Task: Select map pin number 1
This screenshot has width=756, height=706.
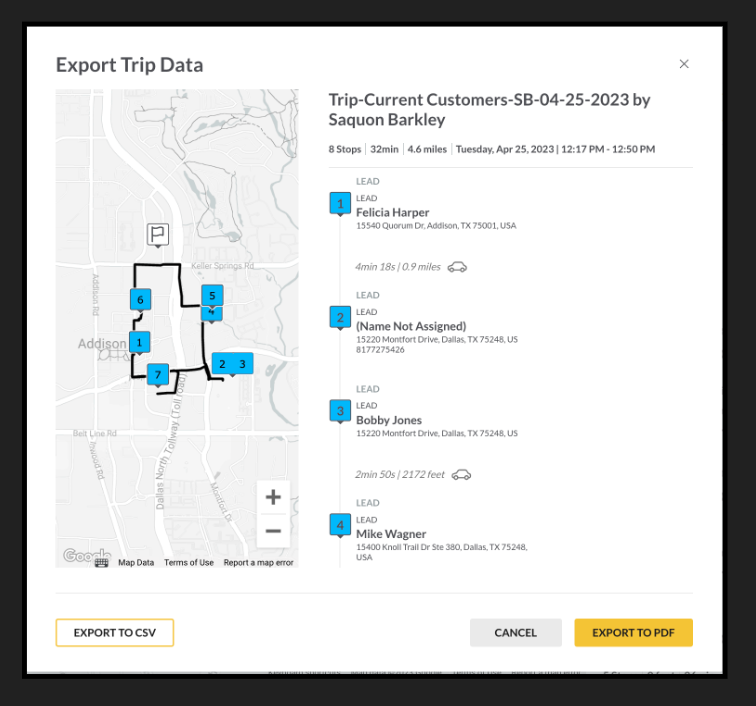Action: point(139,343)
